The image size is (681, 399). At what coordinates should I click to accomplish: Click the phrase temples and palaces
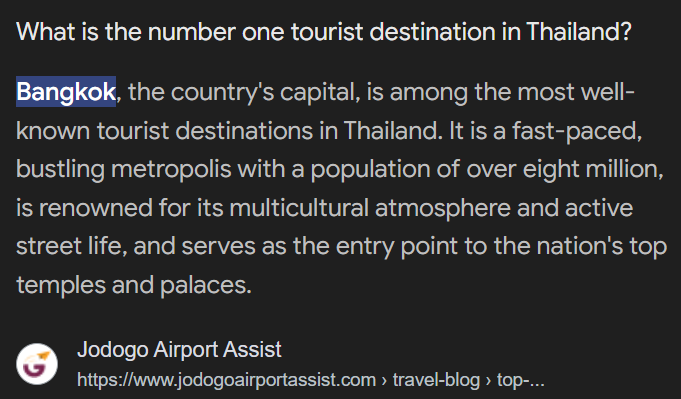tap(134, 285)
